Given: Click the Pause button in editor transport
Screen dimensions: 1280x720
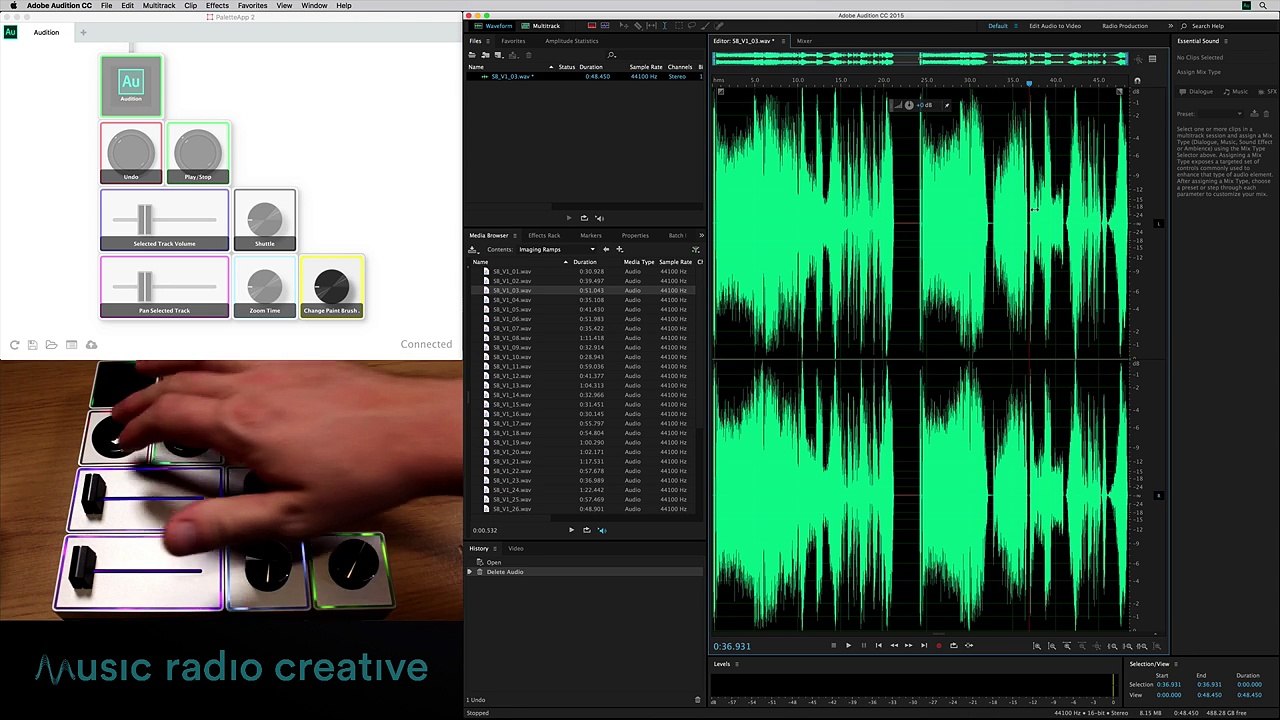Looking at the screenshot, I should [x=863, y=646].
